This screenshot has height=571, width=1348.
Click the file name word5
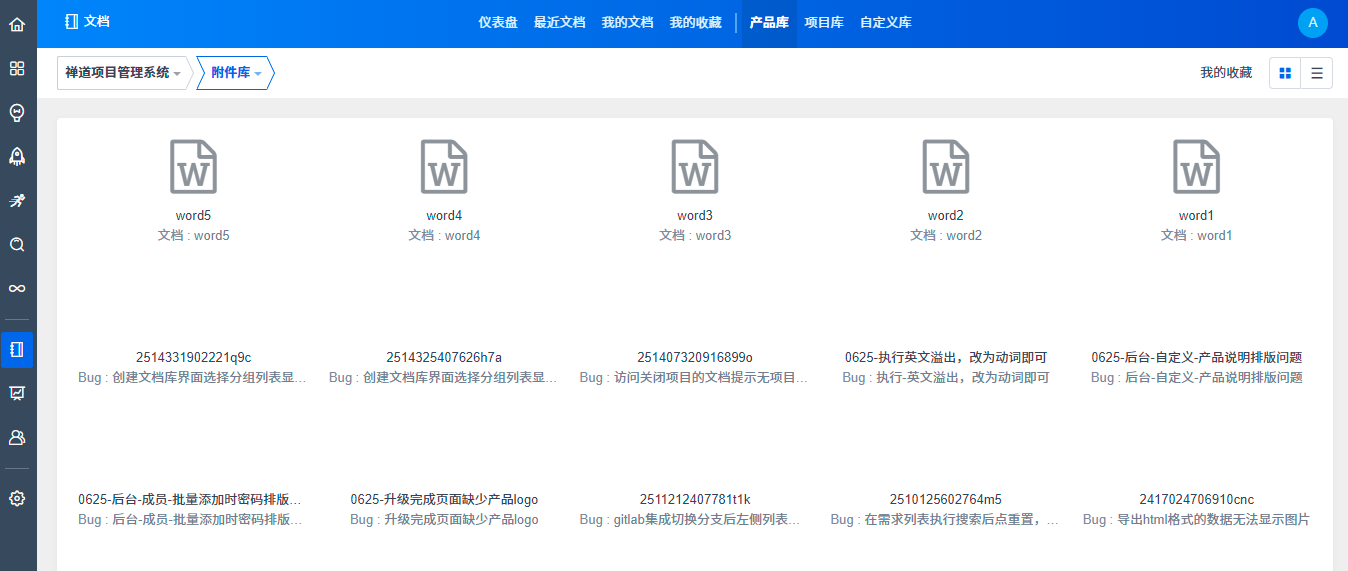click(193, 215)
